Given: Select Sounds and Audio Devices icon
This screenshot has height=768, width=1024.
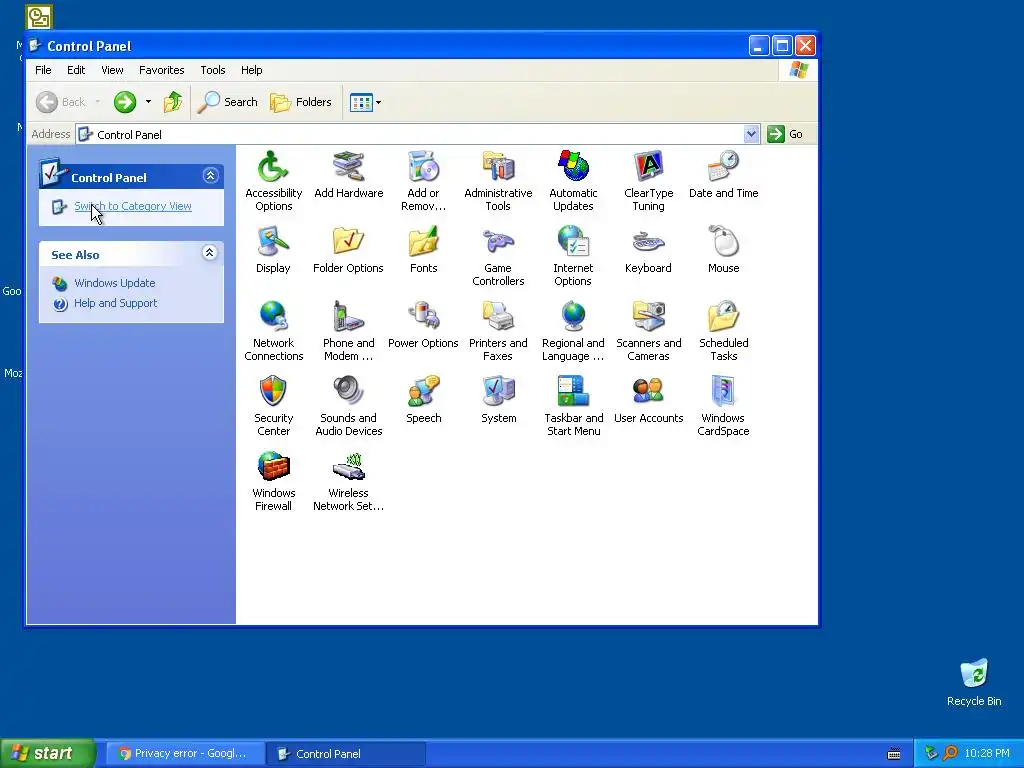Looking at the screenshot, I should [x=348, y=392].
